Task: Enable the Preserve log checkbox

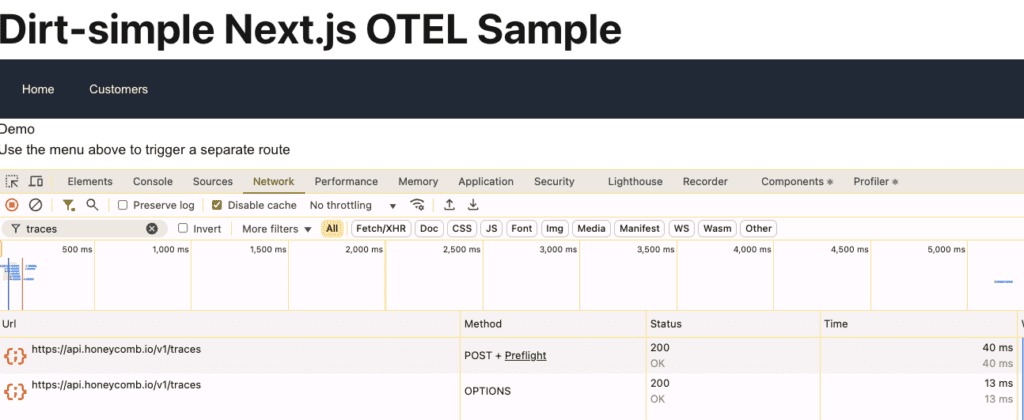Action: click(123, 205)
